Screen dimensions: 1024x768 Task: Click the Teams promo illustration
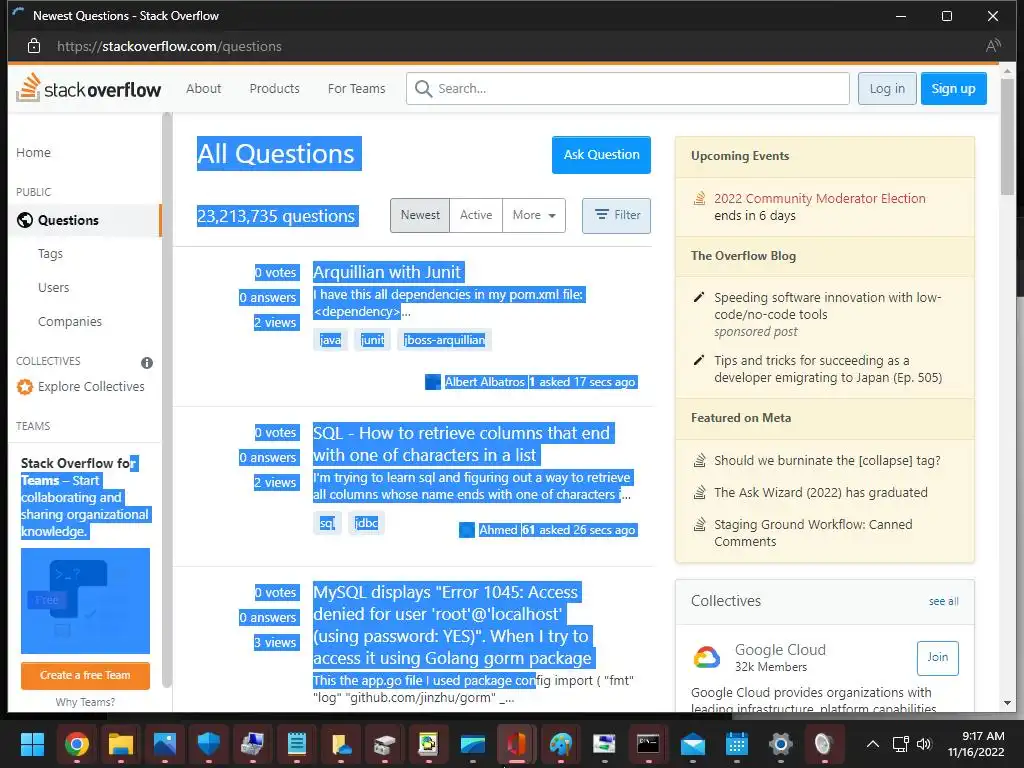[86, 601]
